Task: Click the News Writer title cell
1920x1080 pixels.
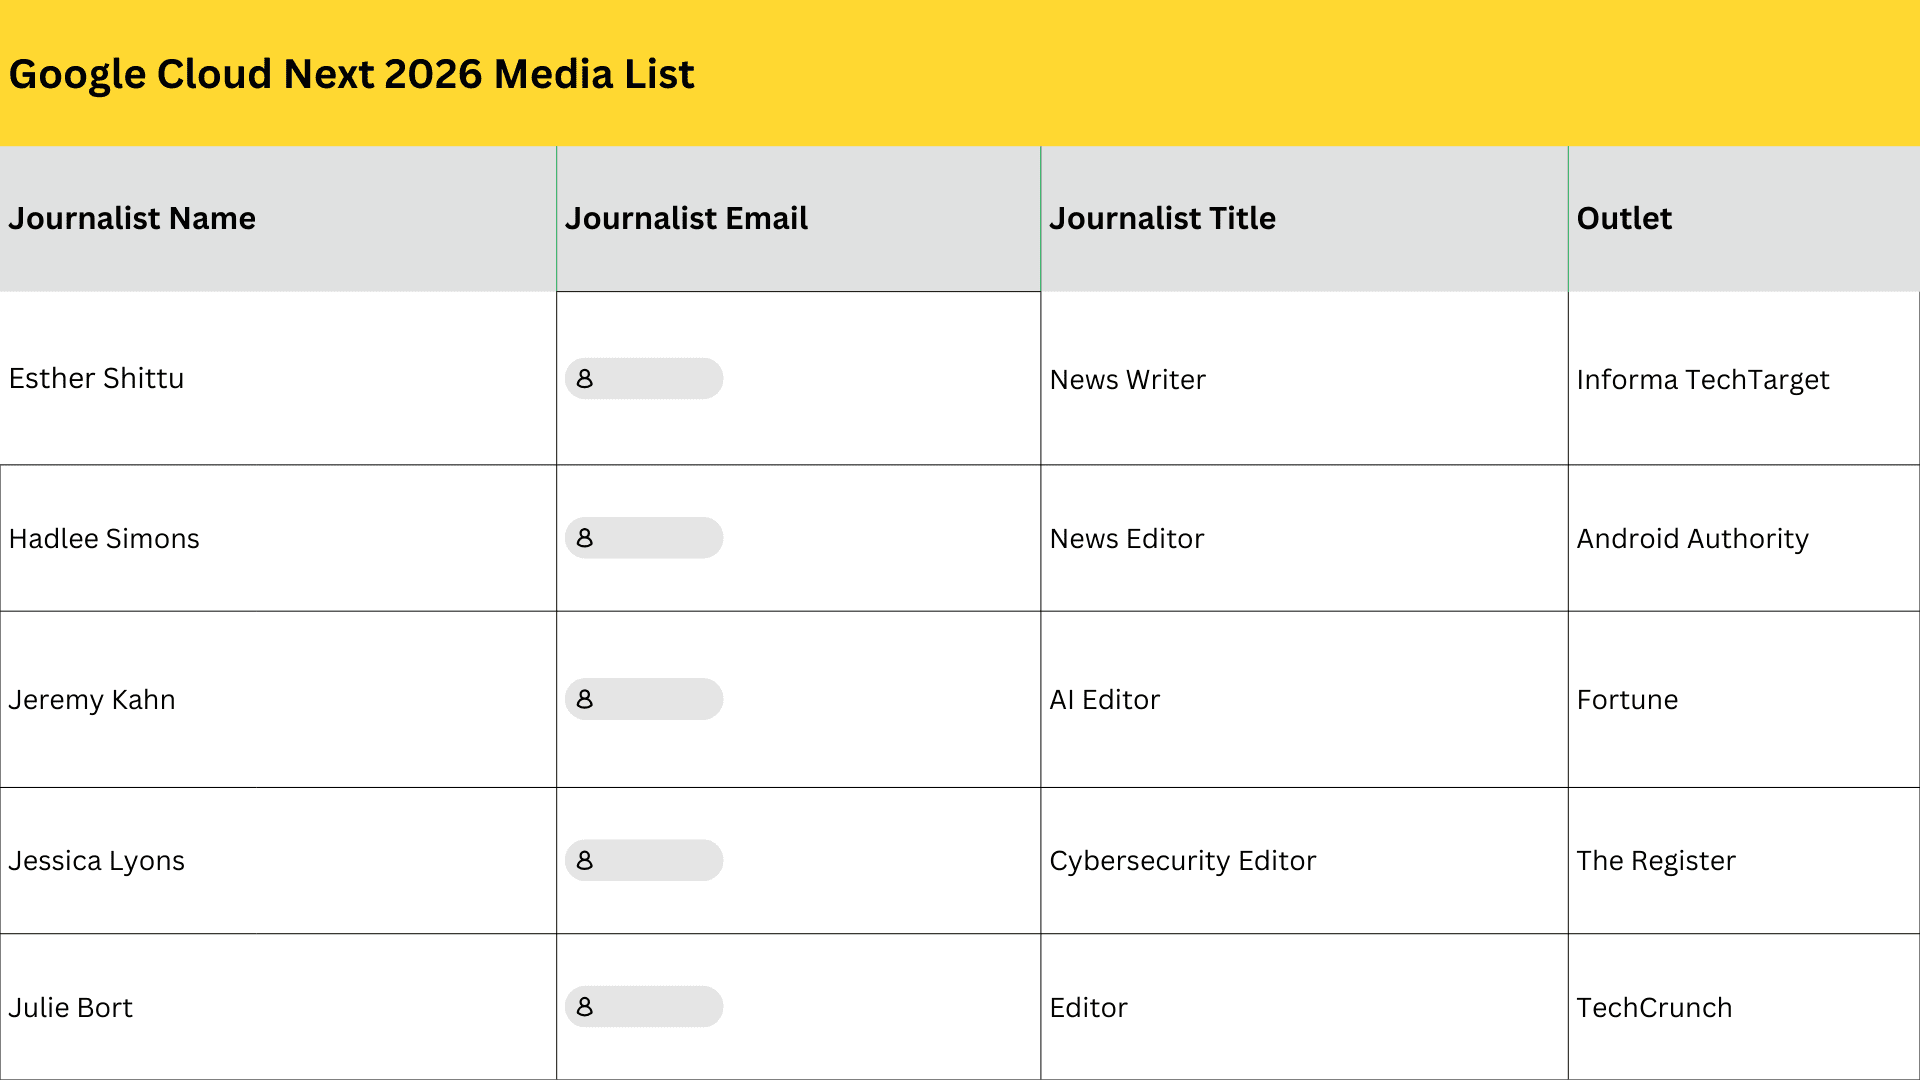Action: coord(1127,379)
